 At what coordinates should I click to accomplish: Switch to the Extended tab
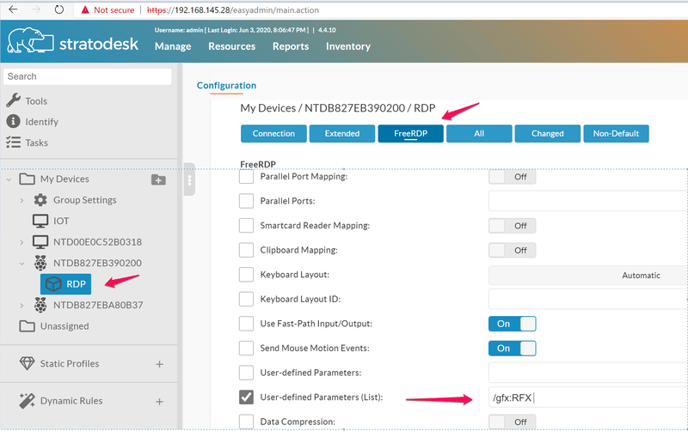(342, 133)
